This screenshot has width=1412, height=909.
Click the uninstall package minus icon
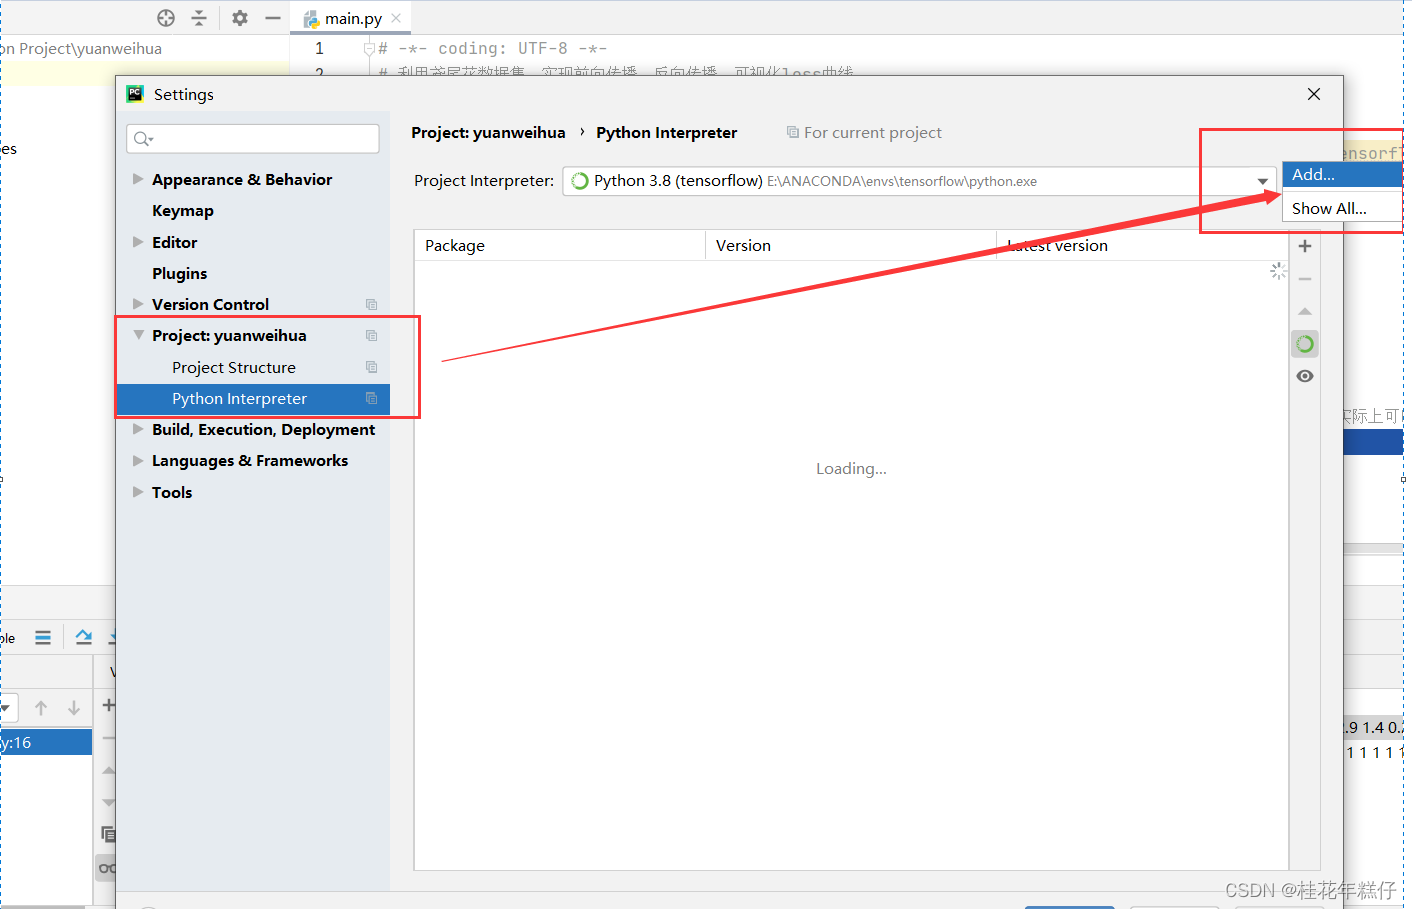pos(1305,279)
